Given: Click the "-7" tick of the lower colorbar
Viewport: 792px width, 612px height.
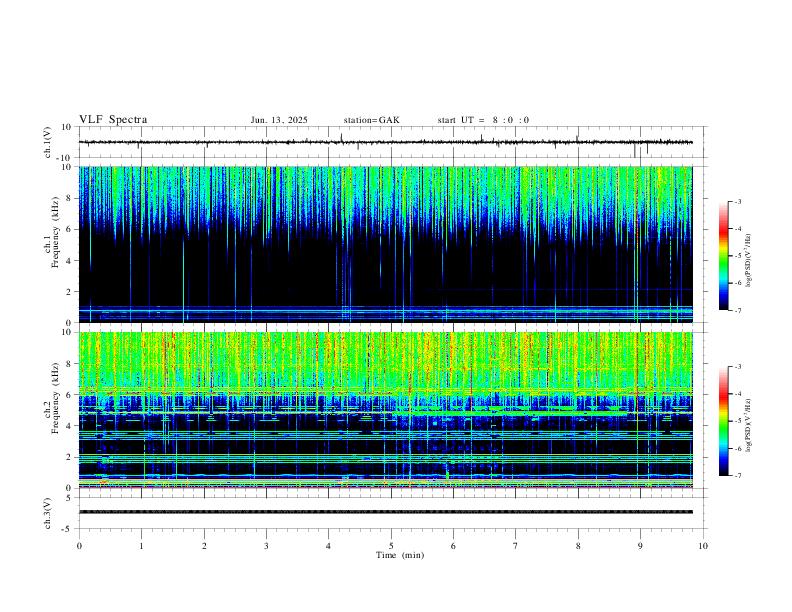Looking at the screenshot, I should pos(737,476).
